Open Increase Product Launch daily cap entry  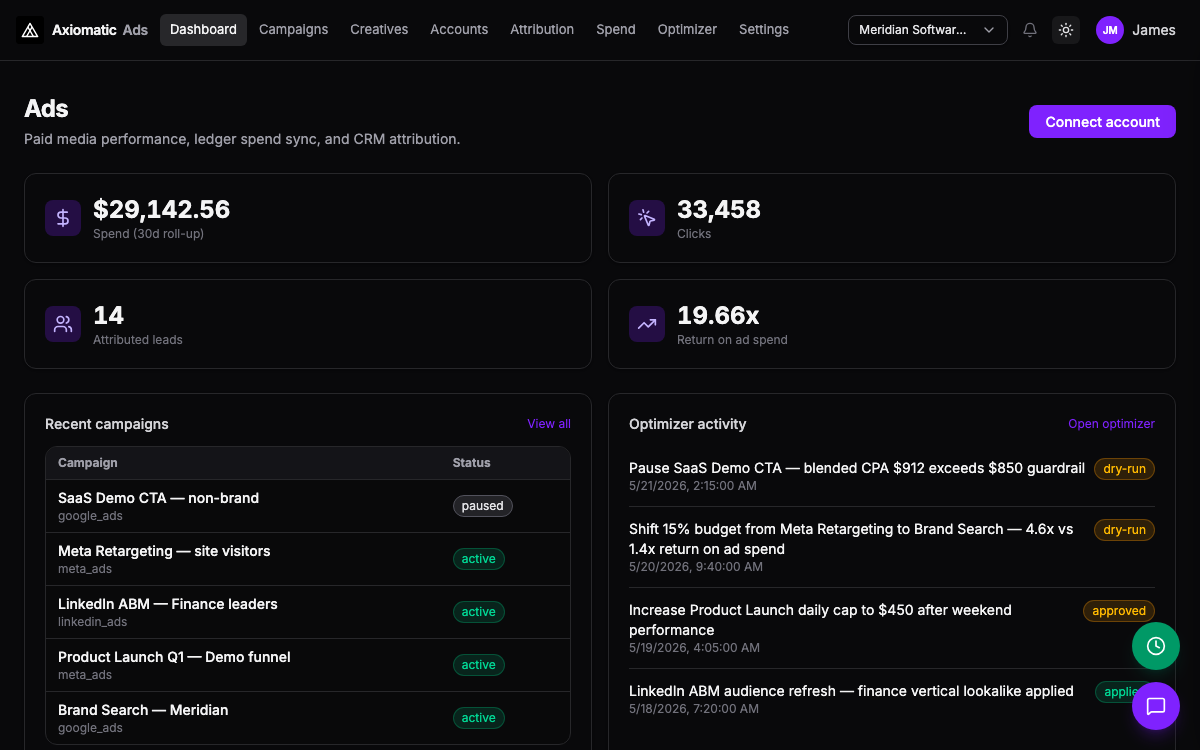pyautogui.click(x=892, y=628)
